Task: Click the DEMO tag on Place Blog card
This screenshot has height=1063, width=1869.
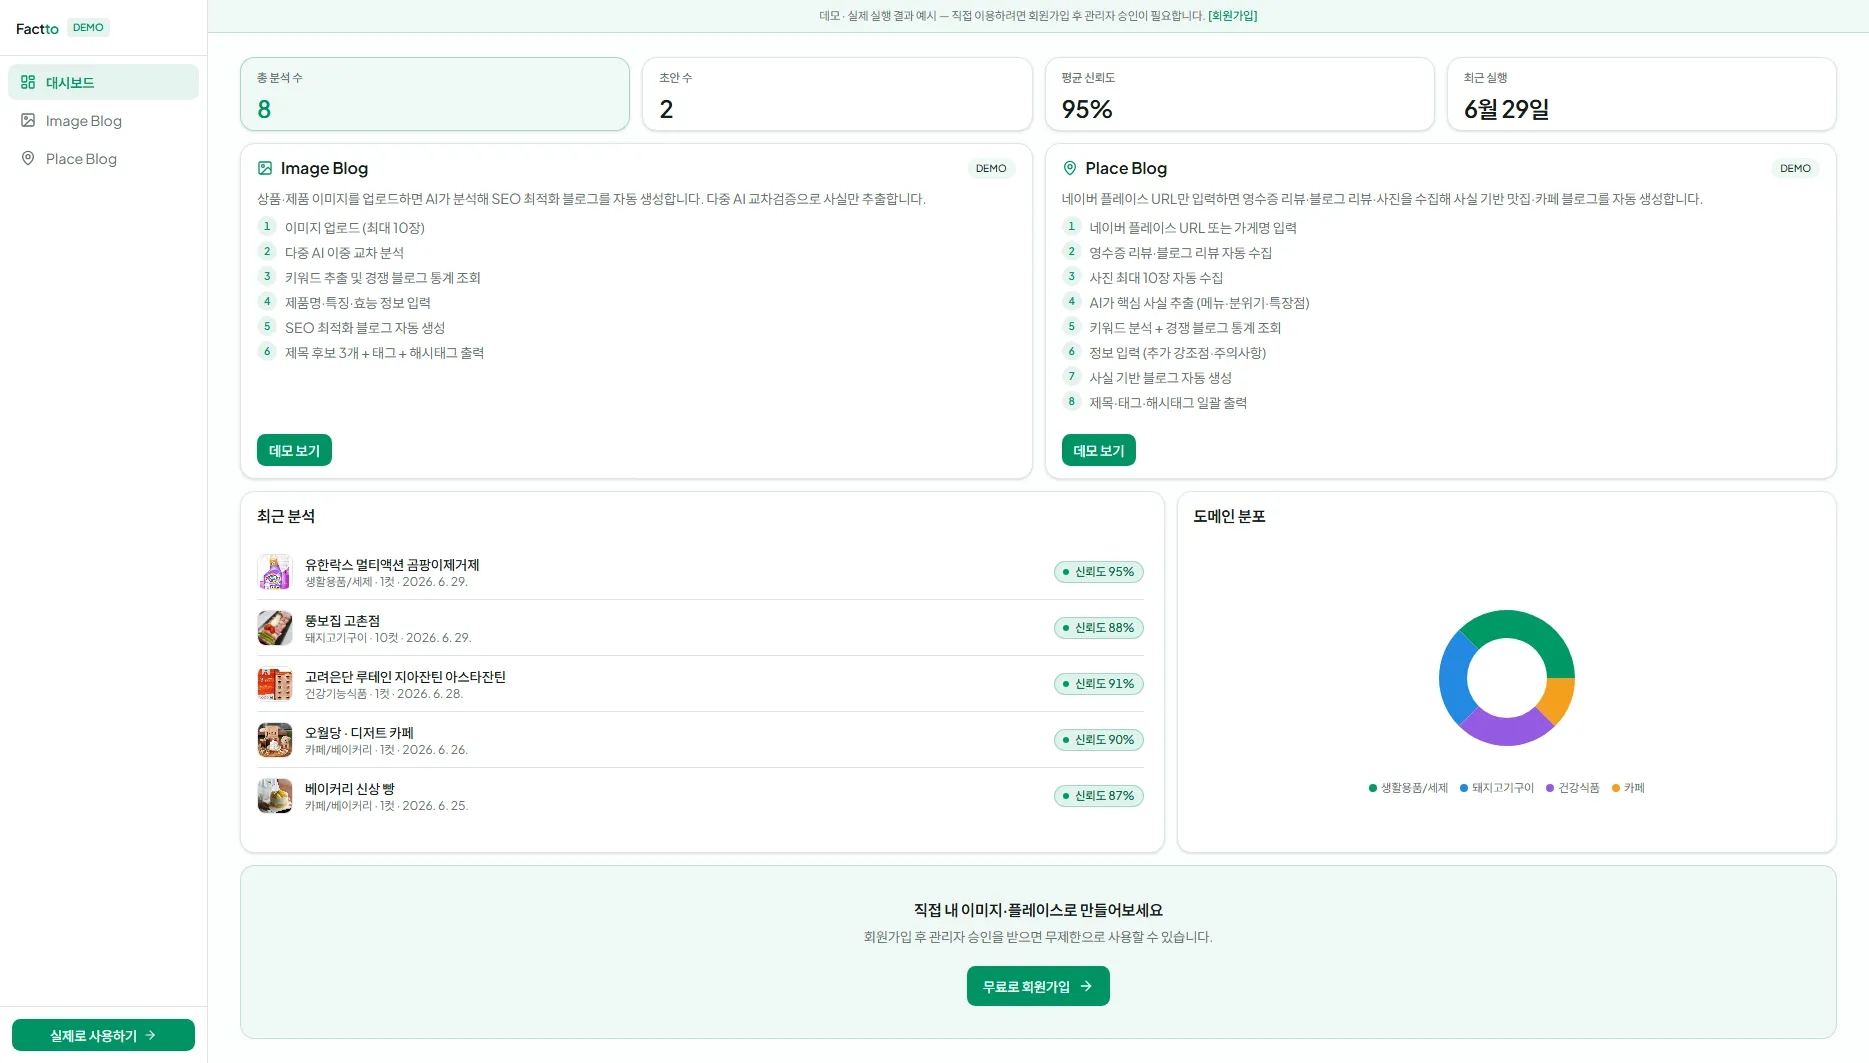Action: (x=1795, y=168)
